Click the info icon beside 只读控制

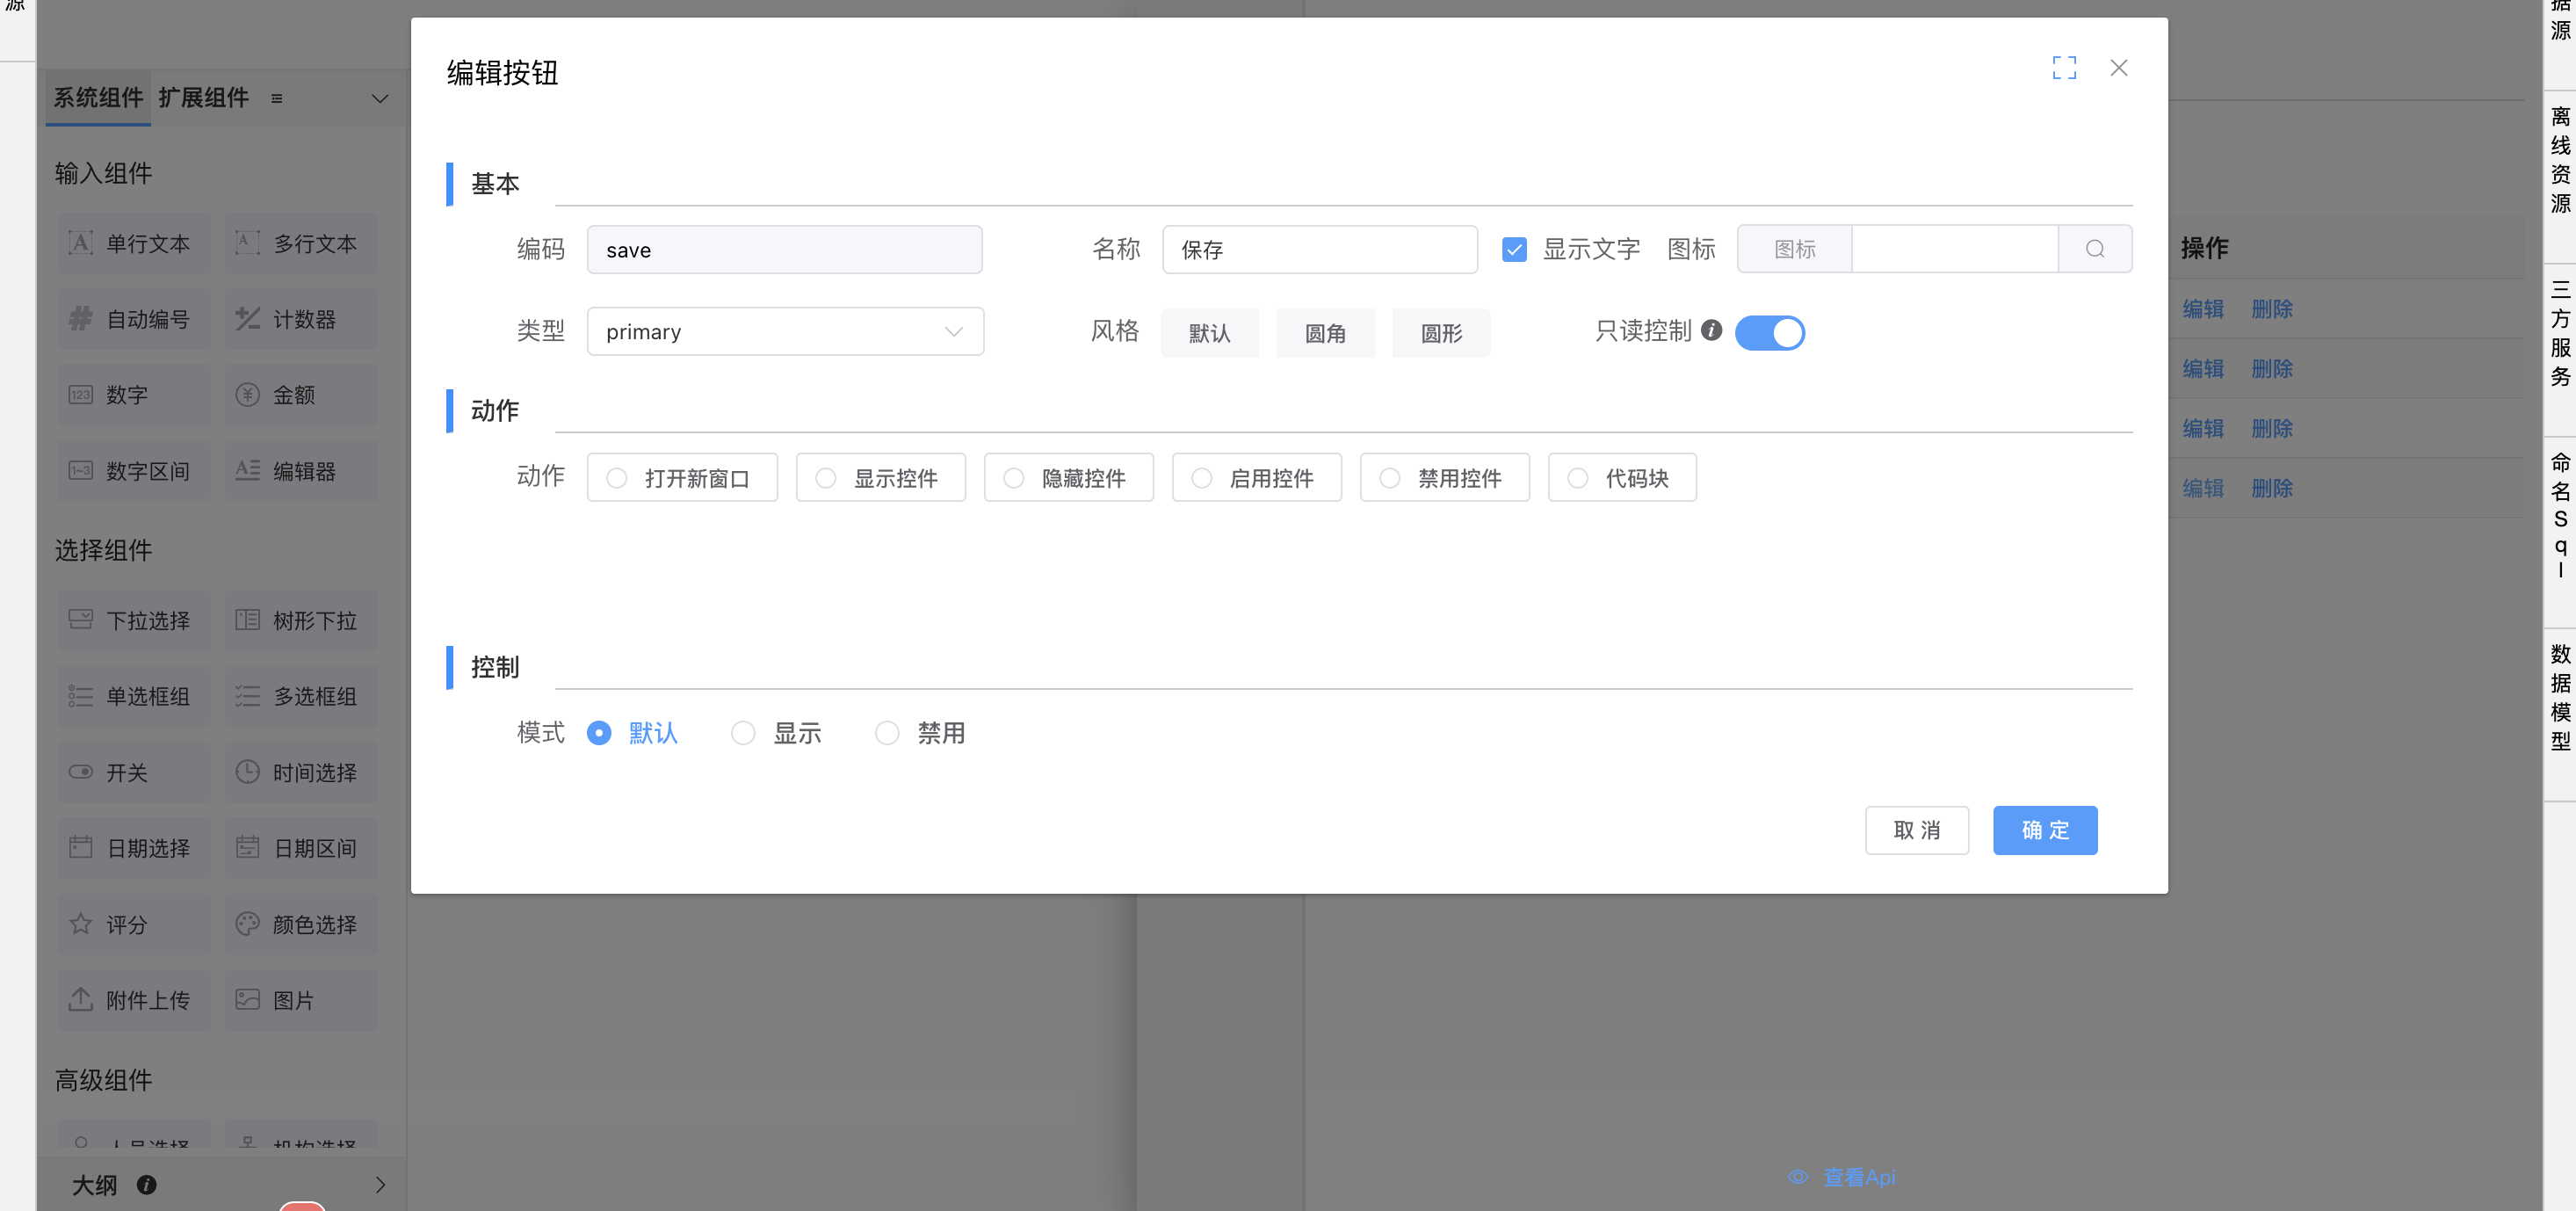[1711, 330]
